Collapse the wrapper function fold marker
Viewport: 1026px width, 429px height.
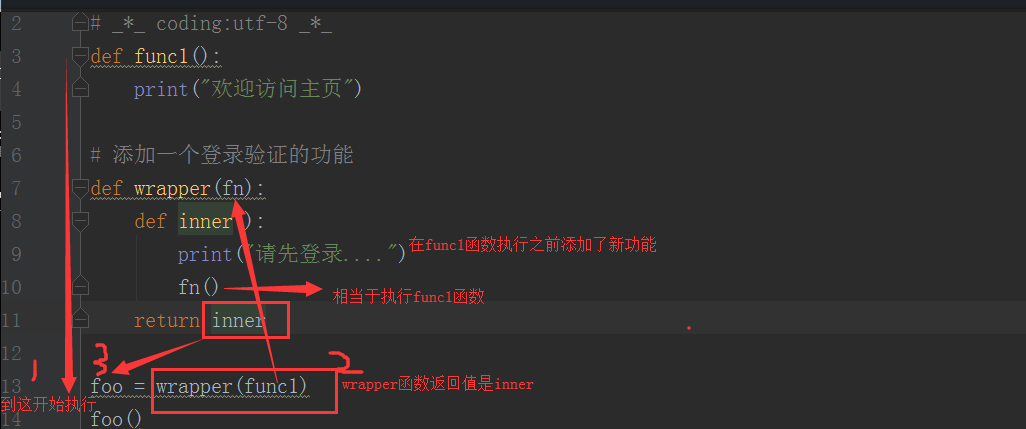click(80, 188)
